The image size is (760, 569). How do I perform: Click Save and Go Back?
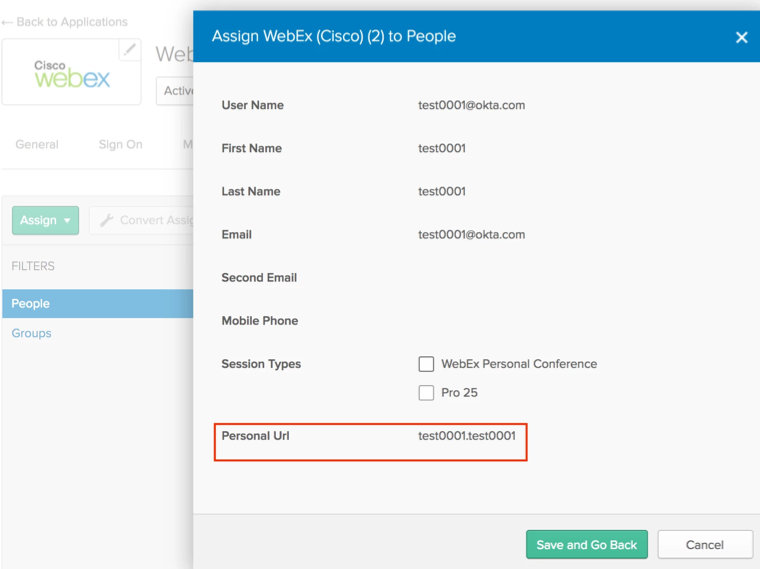[586, 545]
